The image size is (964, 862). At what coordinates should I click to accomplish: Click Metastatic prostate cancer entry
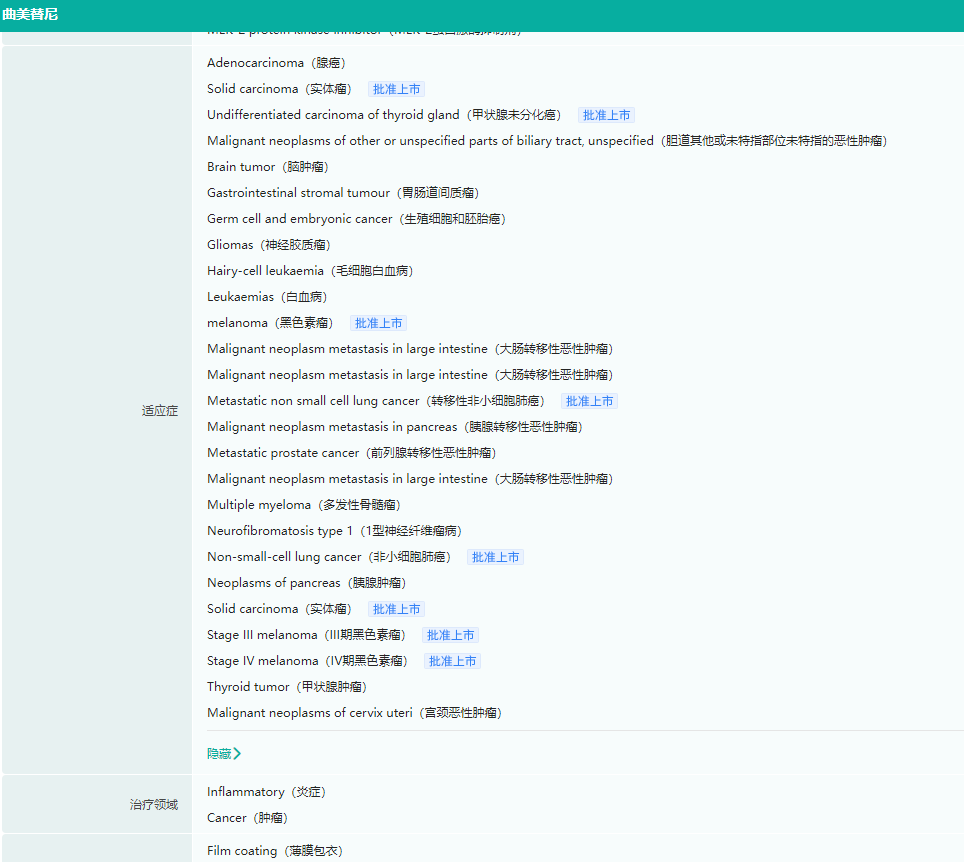click(351, 453)
